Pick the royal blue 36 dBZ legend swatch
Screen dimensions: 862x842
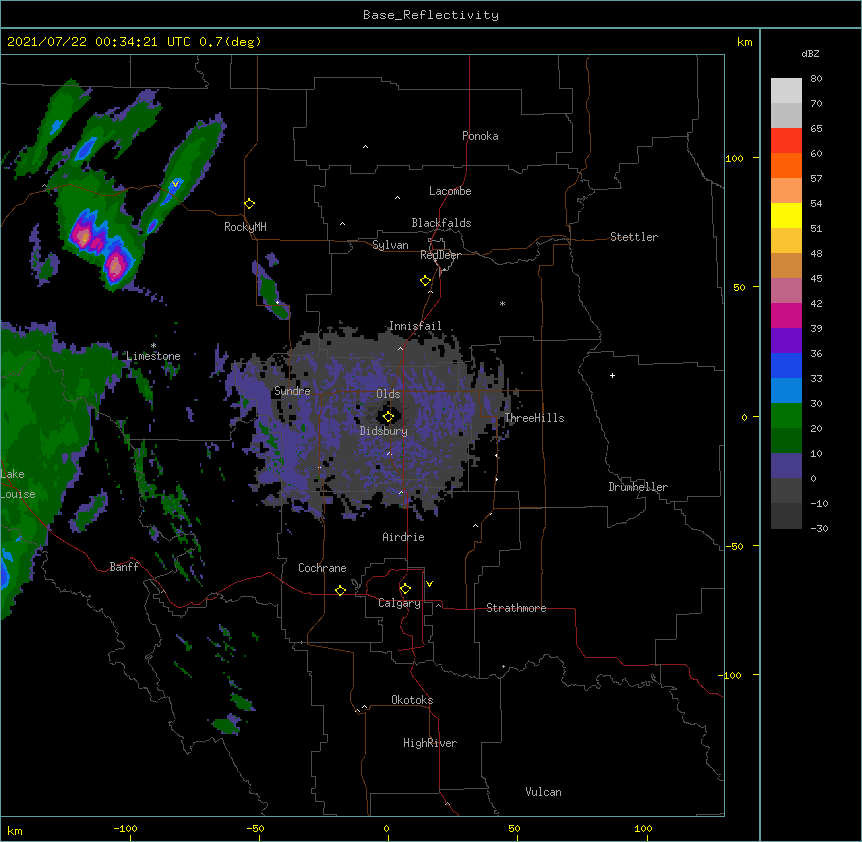[786, 365]
